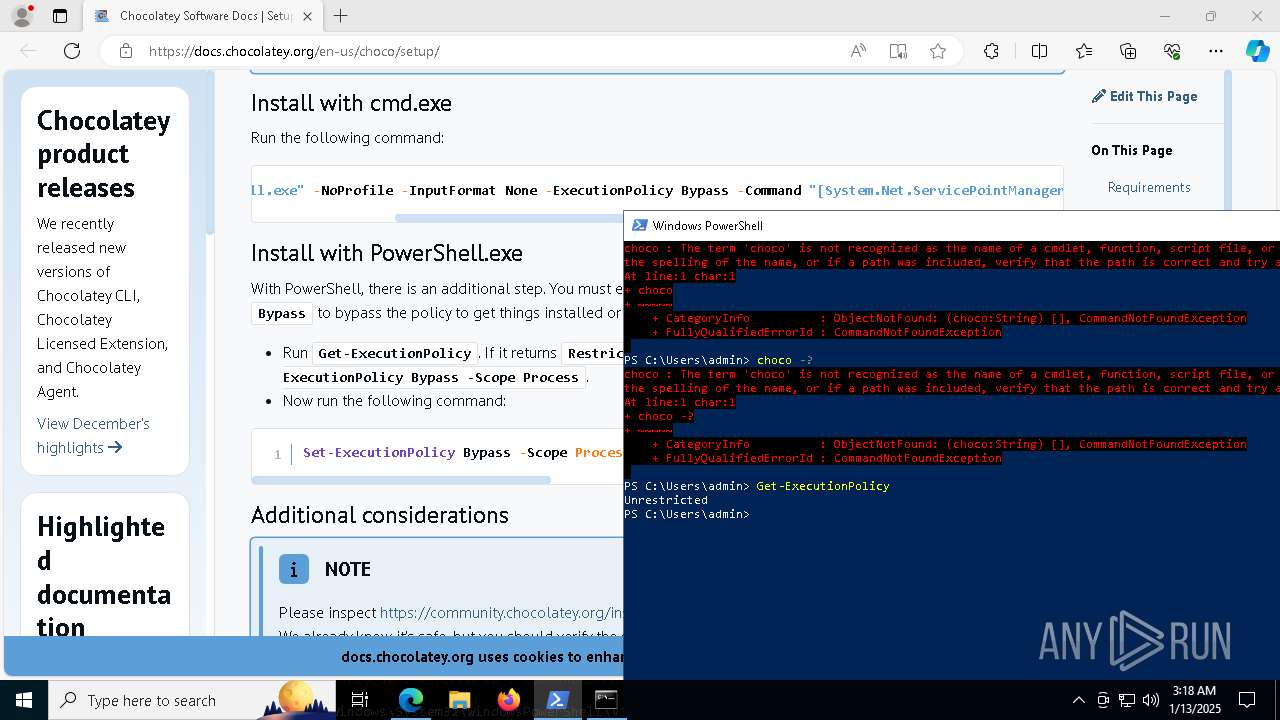Open View December's highlights link
The height and width of the screenshot is (720, 1280).
[x=93, y=435]
